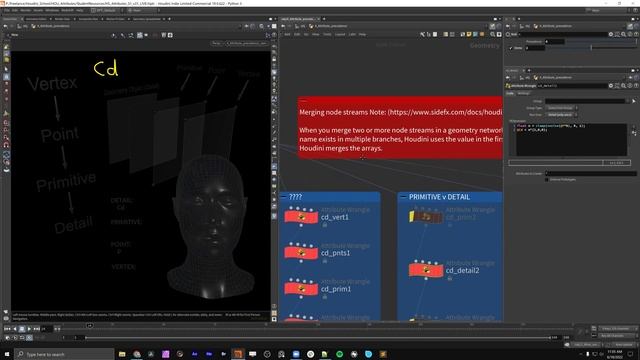Switch to Geometry Spreadsheet pane tab
Viewport: 640px width, 360px height.
click(147, 19)
